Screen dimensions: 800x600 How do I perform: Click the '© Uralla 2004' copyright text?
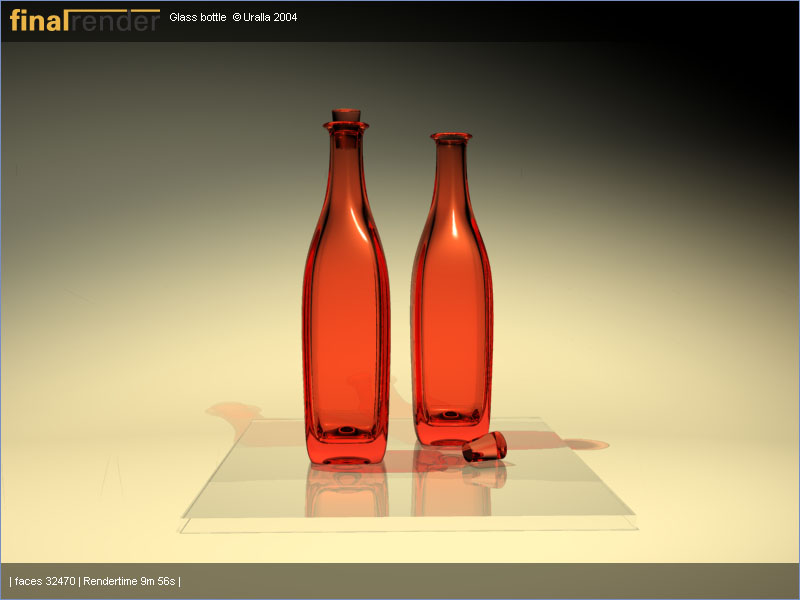(265, 17)
